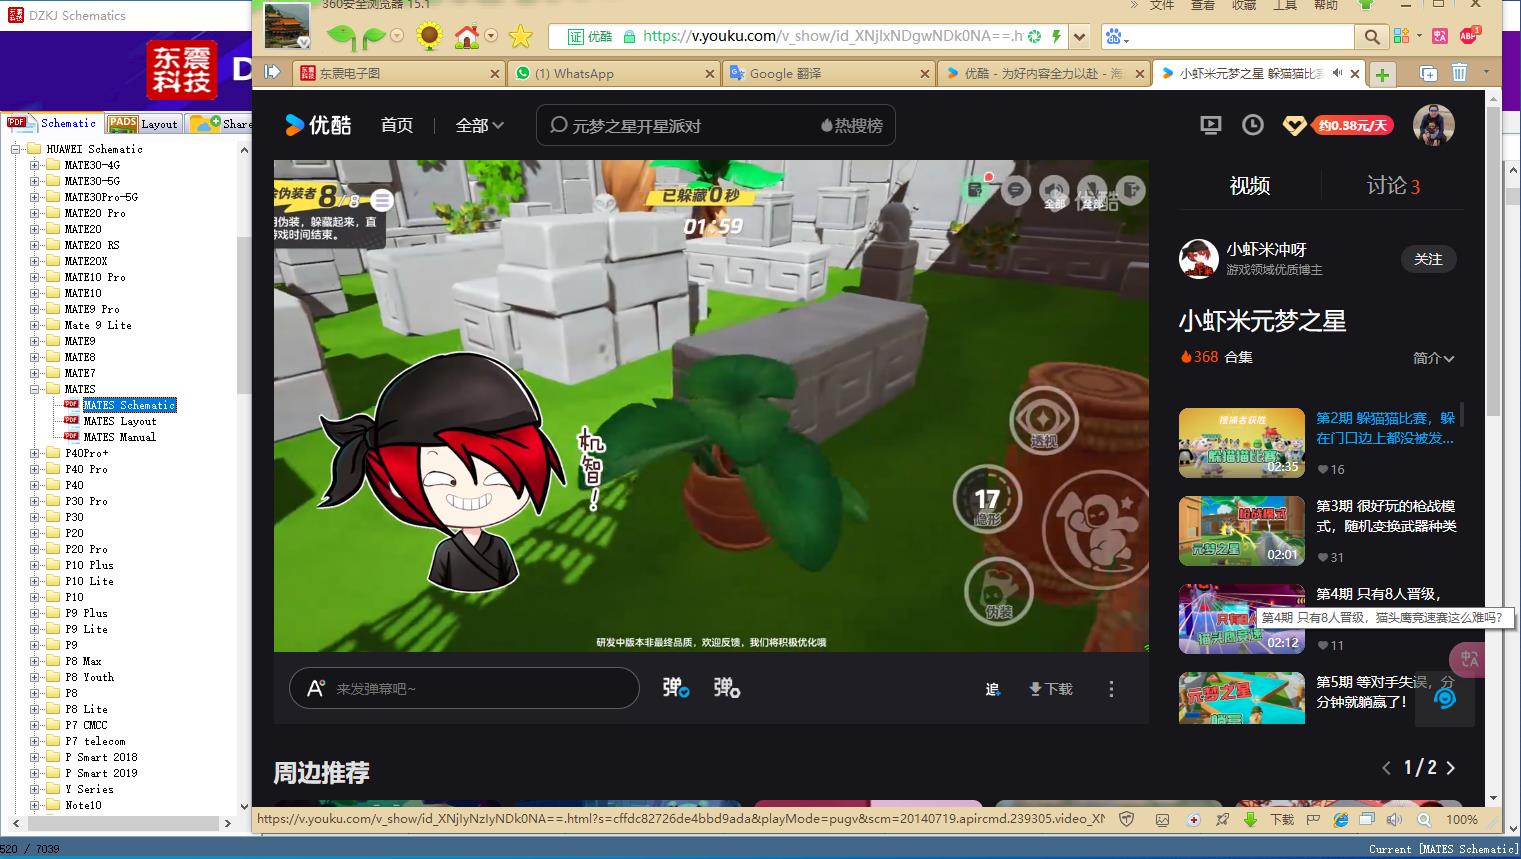Switch to the 讨论 discussion tab
Viewport: 1521px width, 859px height.
tap(1393, 185)
